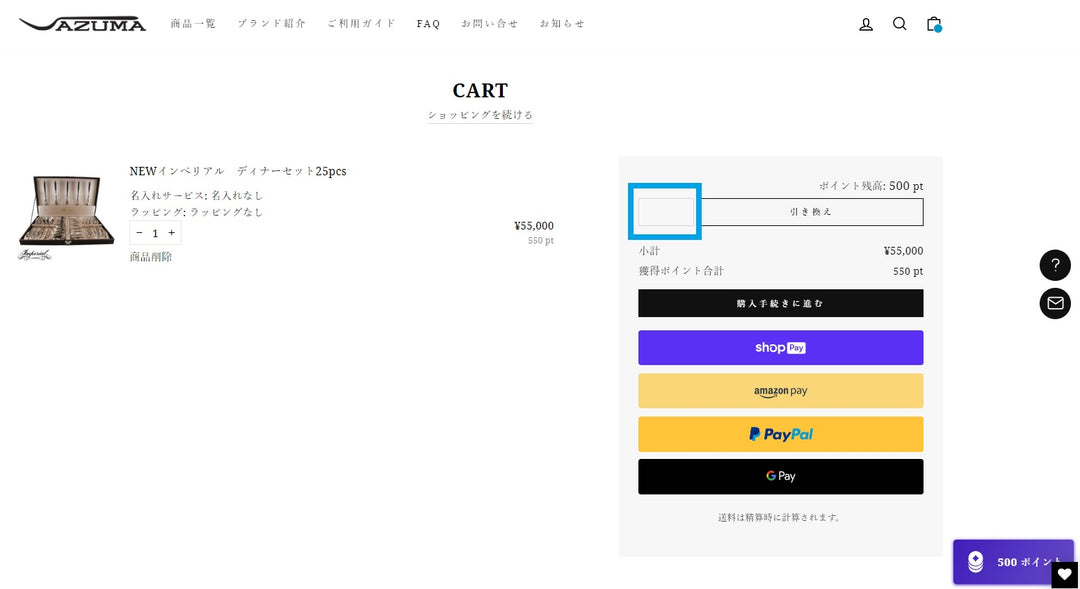Viewport: 1080px width, 589px height.
Task: Click the AZUMA logo
Action: (x=82, y=24)
